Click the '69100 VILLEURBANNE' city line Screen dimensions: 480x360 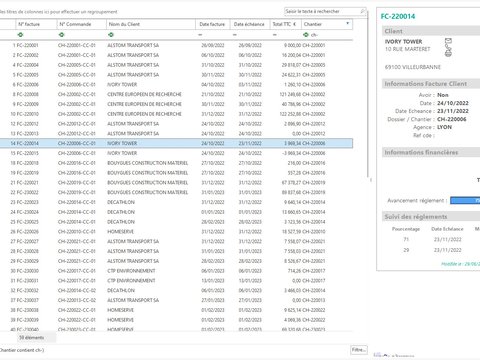pos(413,67)
